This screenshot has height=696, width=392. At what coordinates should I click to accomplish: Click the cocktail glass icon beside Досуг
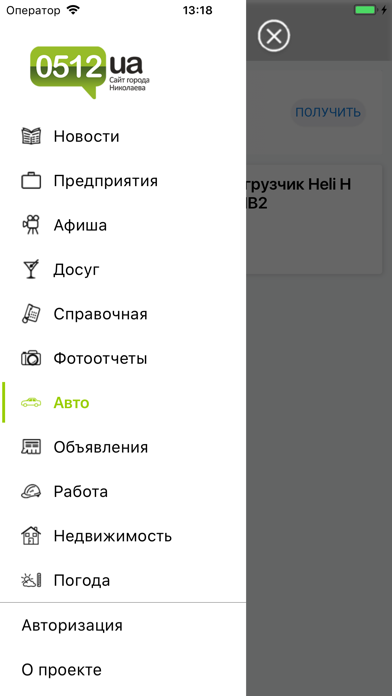pyautogui.click(x=31, y=269)
